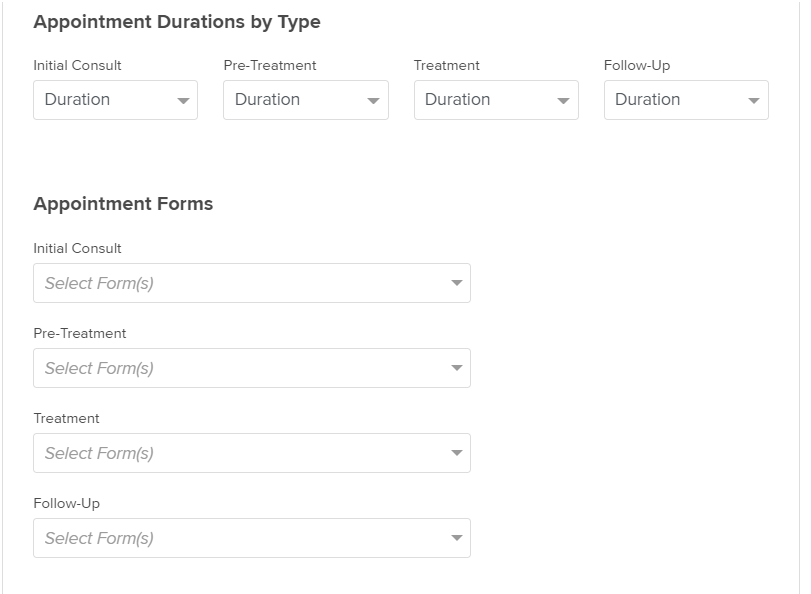
Task: Click the Pre-Treatment label above the Duration dropdown
Action: click(x=269, y=65)
